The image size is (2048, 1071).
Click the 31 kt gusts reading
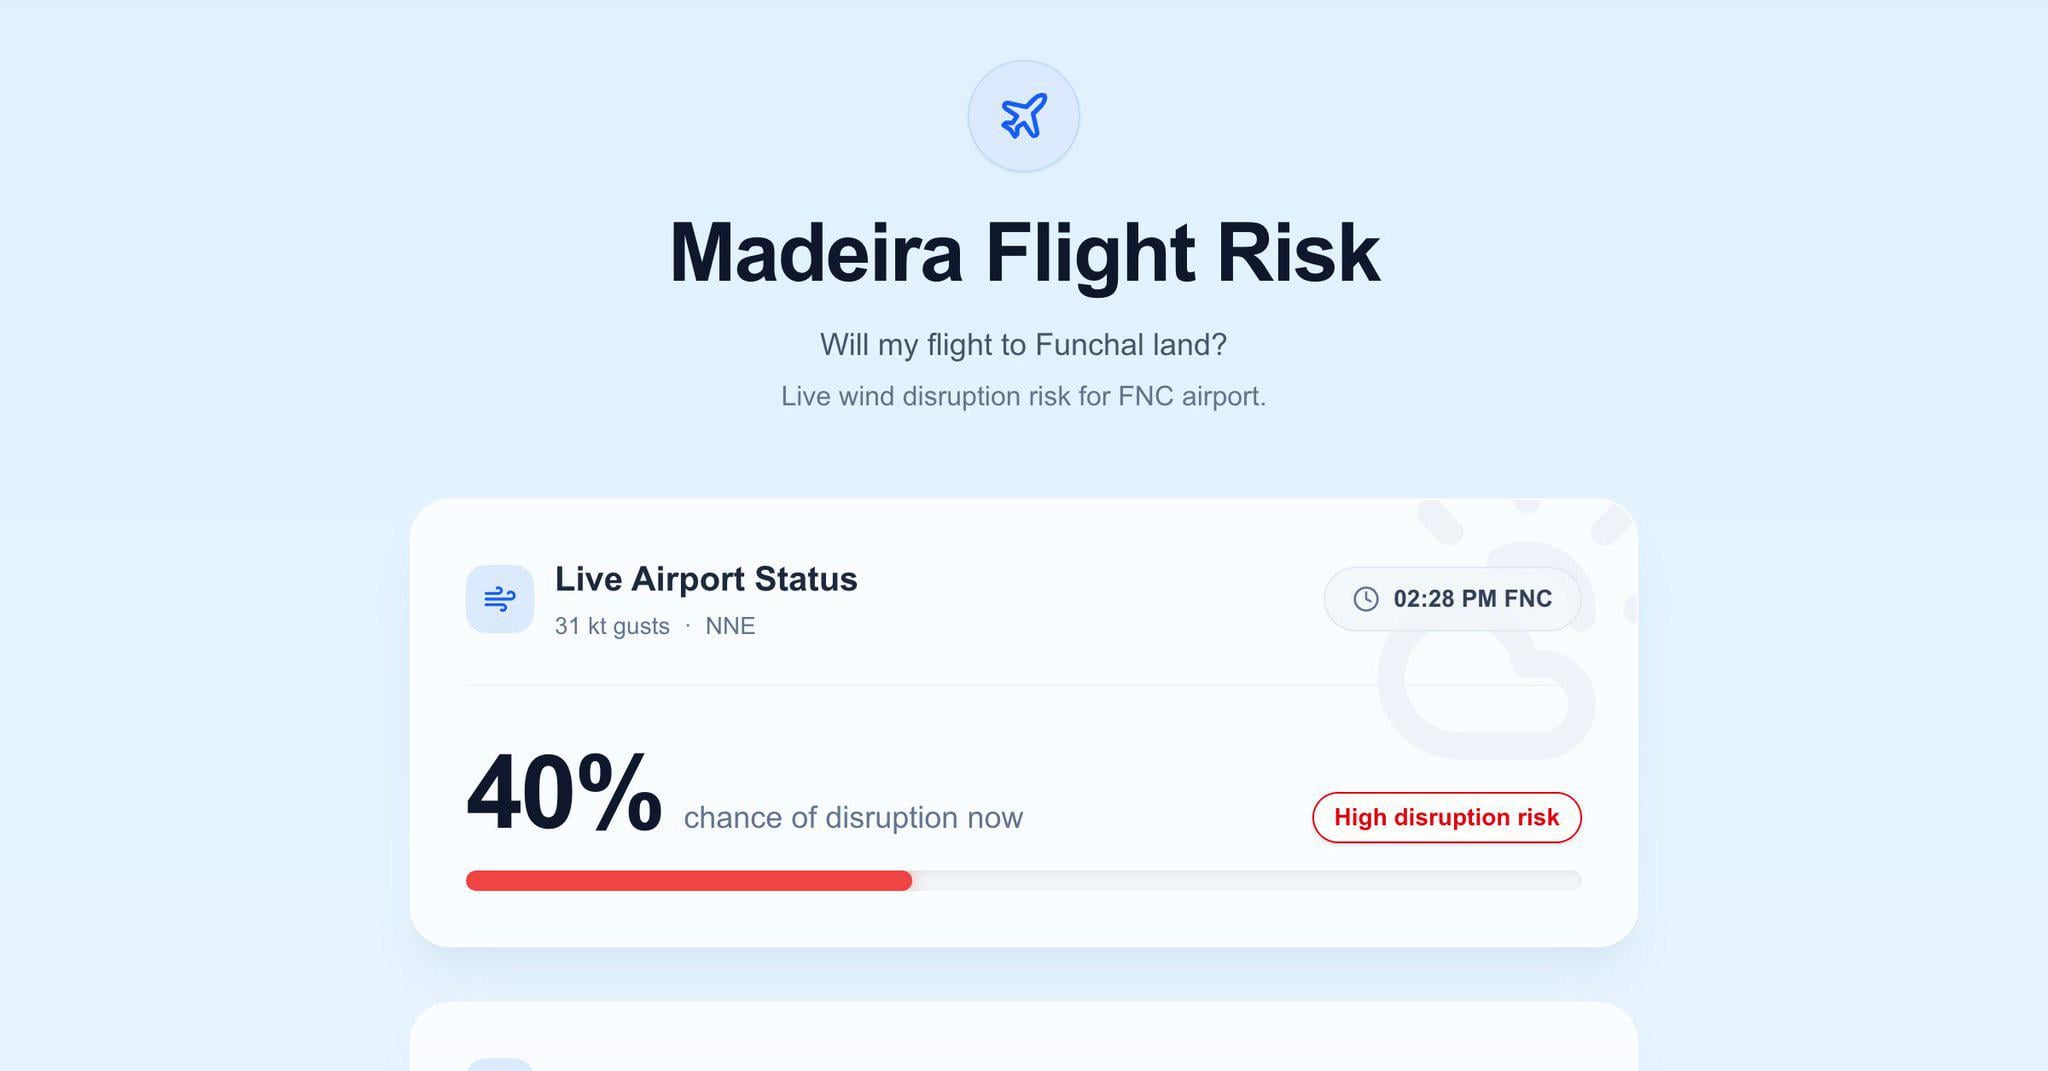[612, 626]
